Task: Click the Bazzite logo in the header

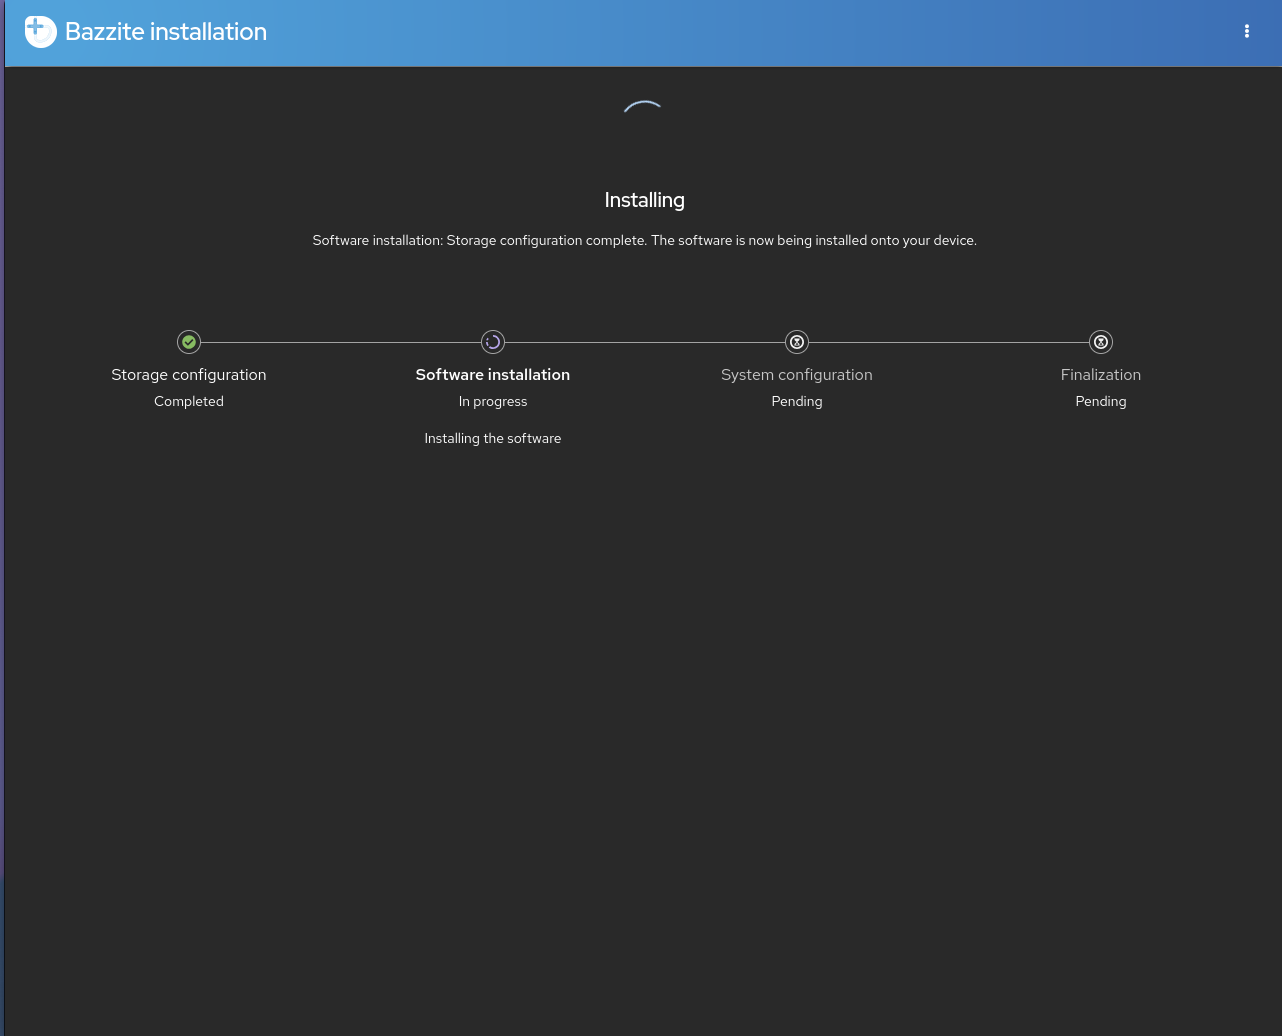Action: point(40,31)
